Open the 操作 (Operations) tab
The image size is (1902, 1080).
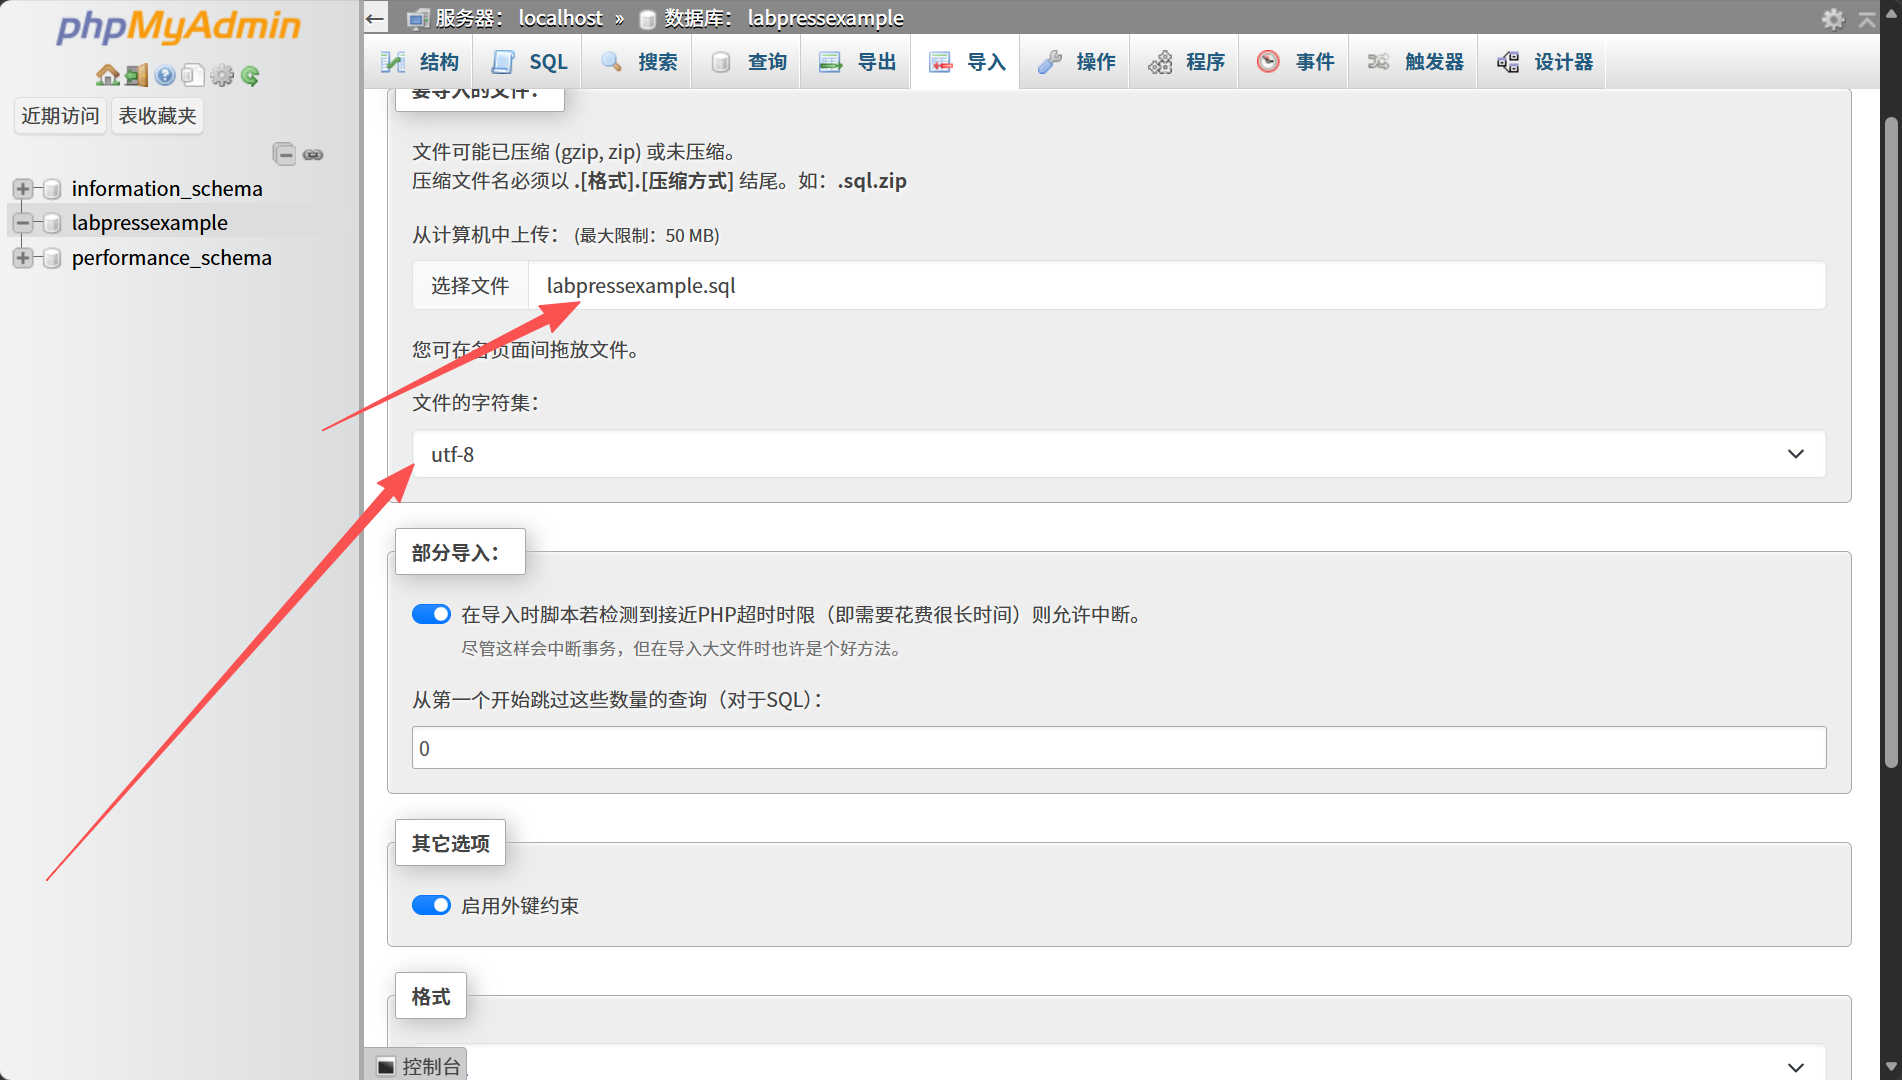pos(1076,62)
